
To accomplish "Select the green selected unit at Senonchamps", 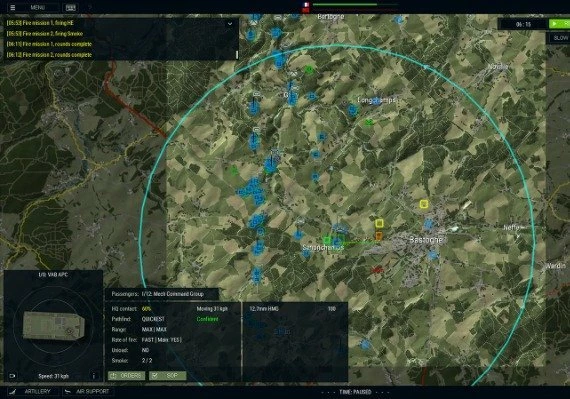I will 327,240.
